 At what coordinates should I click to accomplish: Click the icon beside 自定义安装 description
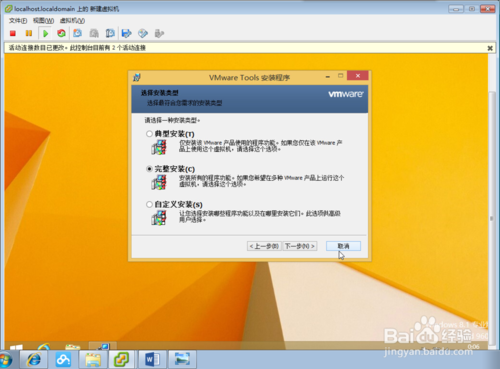pos(159,218)
